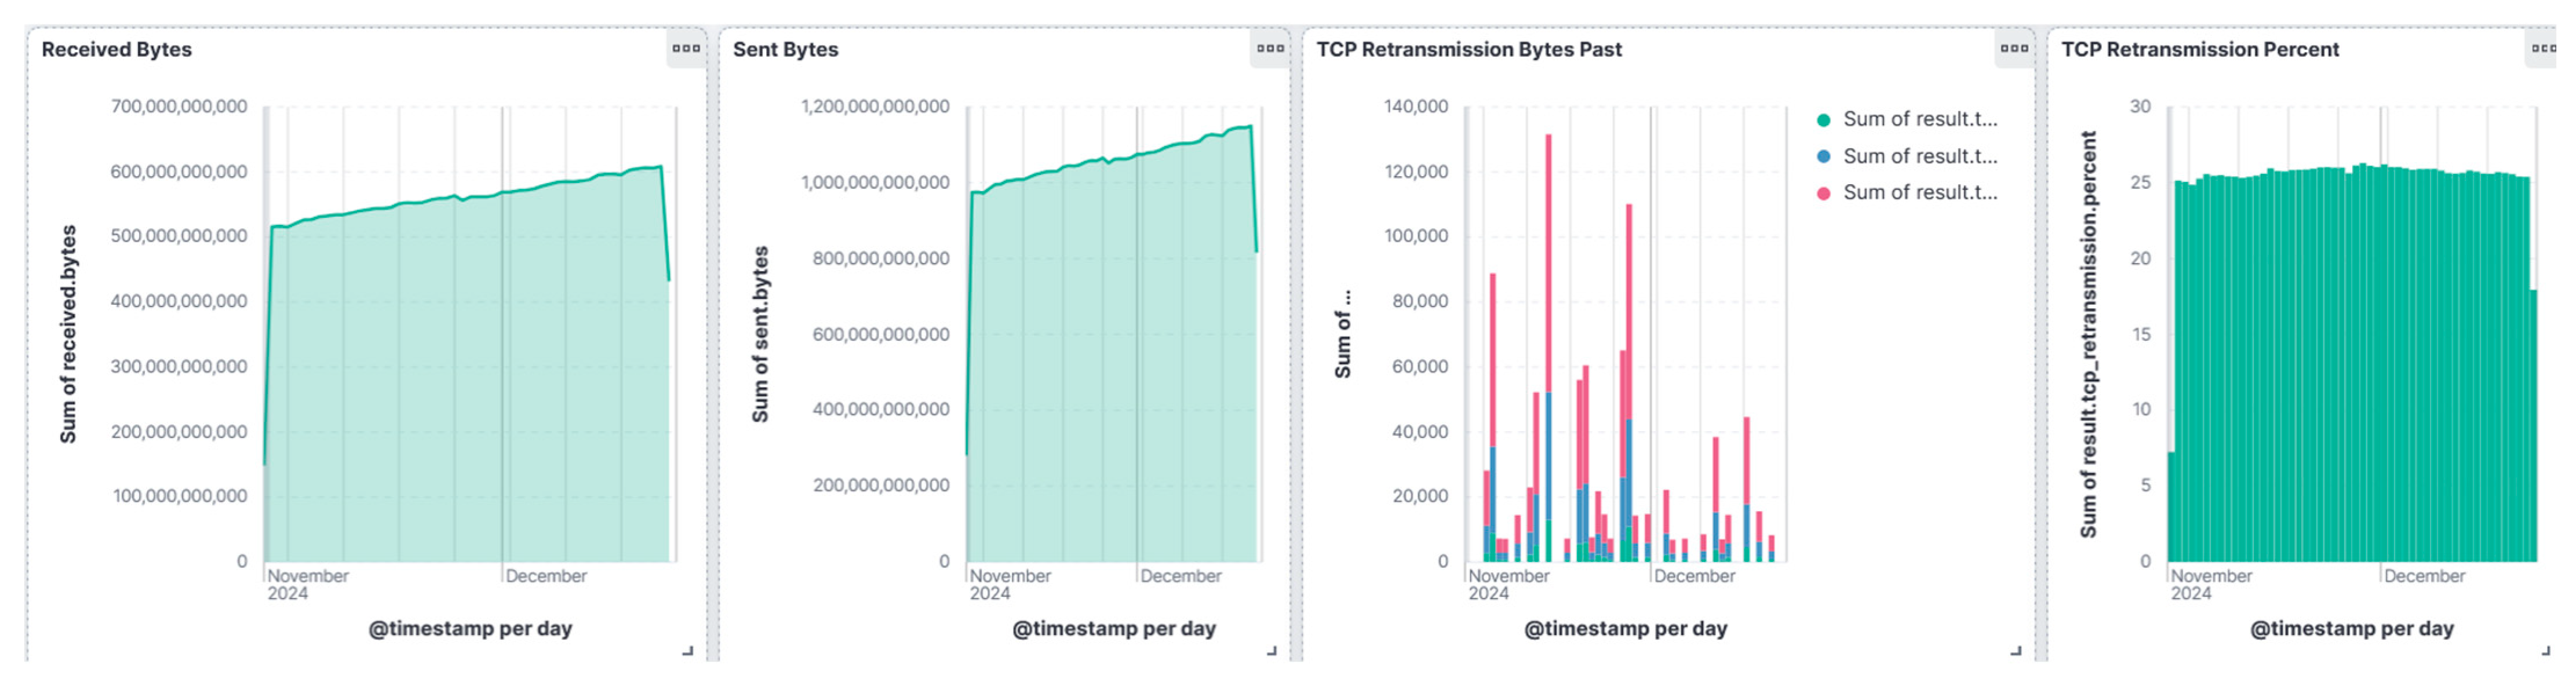The height and width of the screenshot is (686, 2576).
Task: Toggle the legend label beside the blue dot
Action: (x=1920, y=156)
